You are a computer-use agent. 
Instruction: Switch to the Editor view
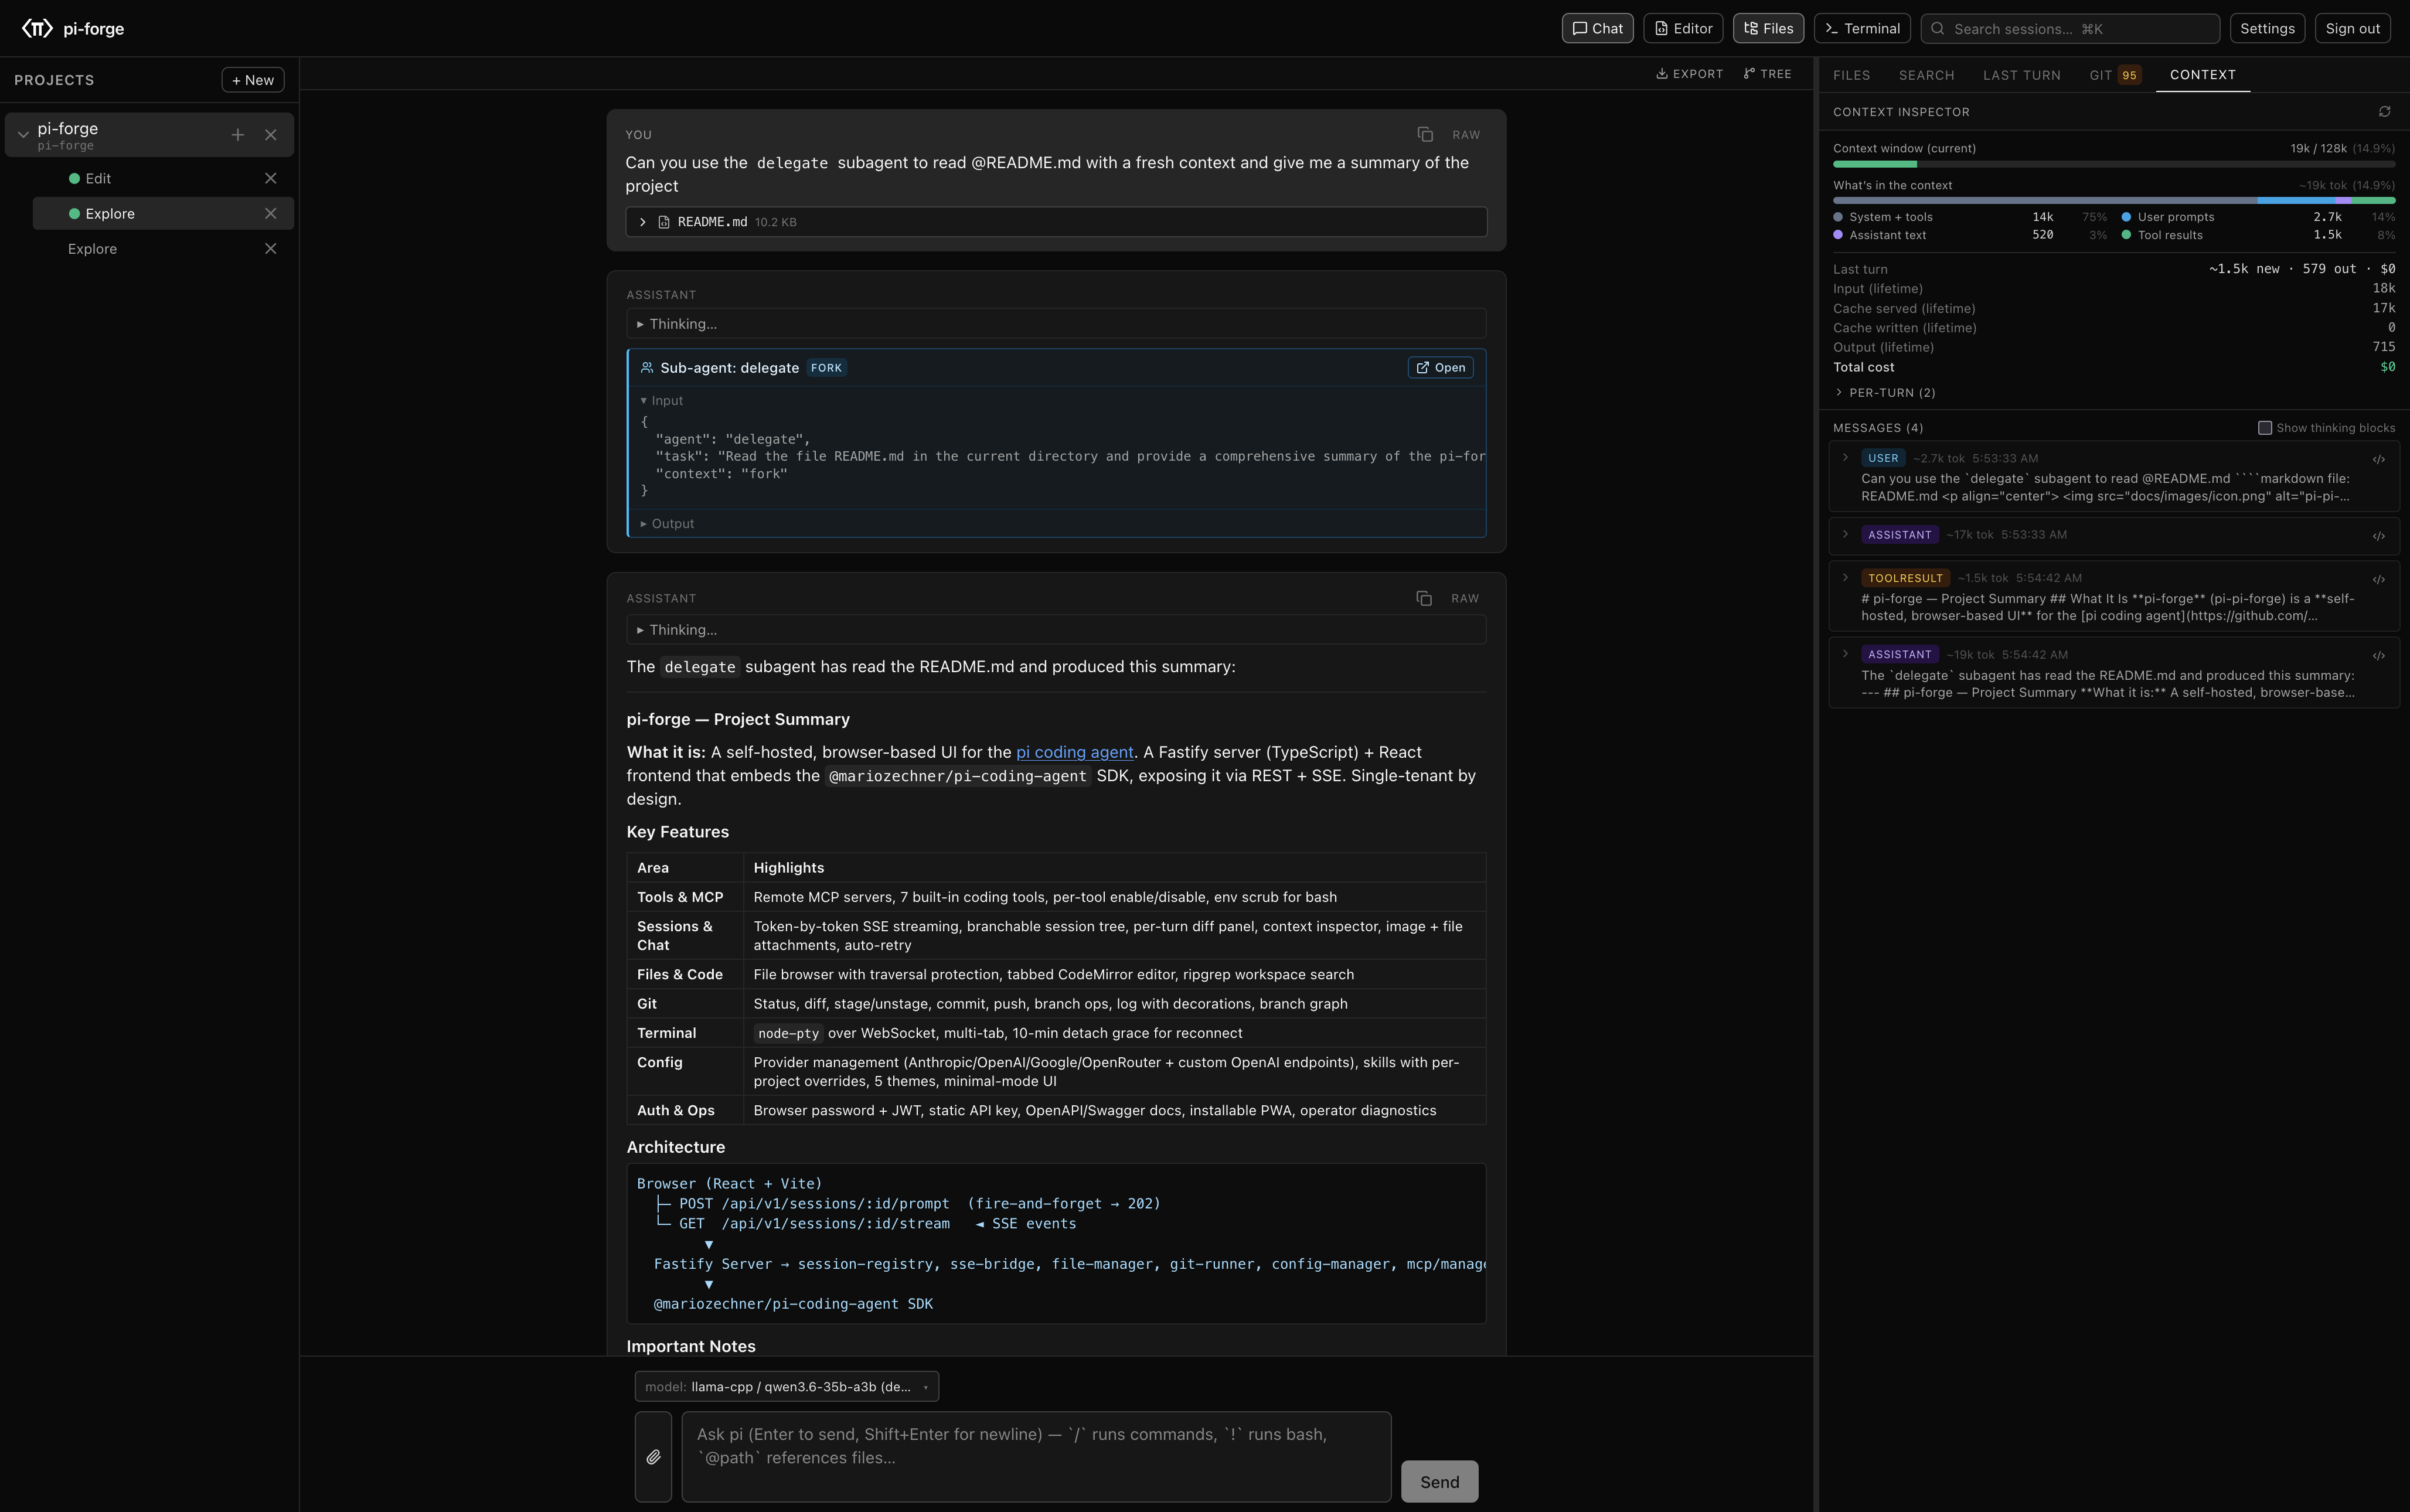(1683, 28)
